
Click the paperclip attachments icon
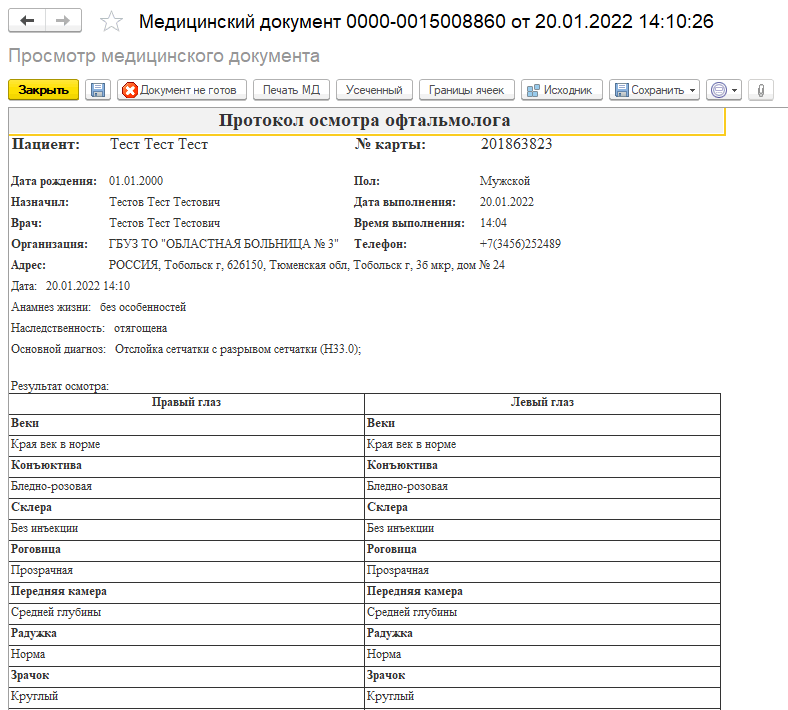pyautogui.click(x=760, y=90)
